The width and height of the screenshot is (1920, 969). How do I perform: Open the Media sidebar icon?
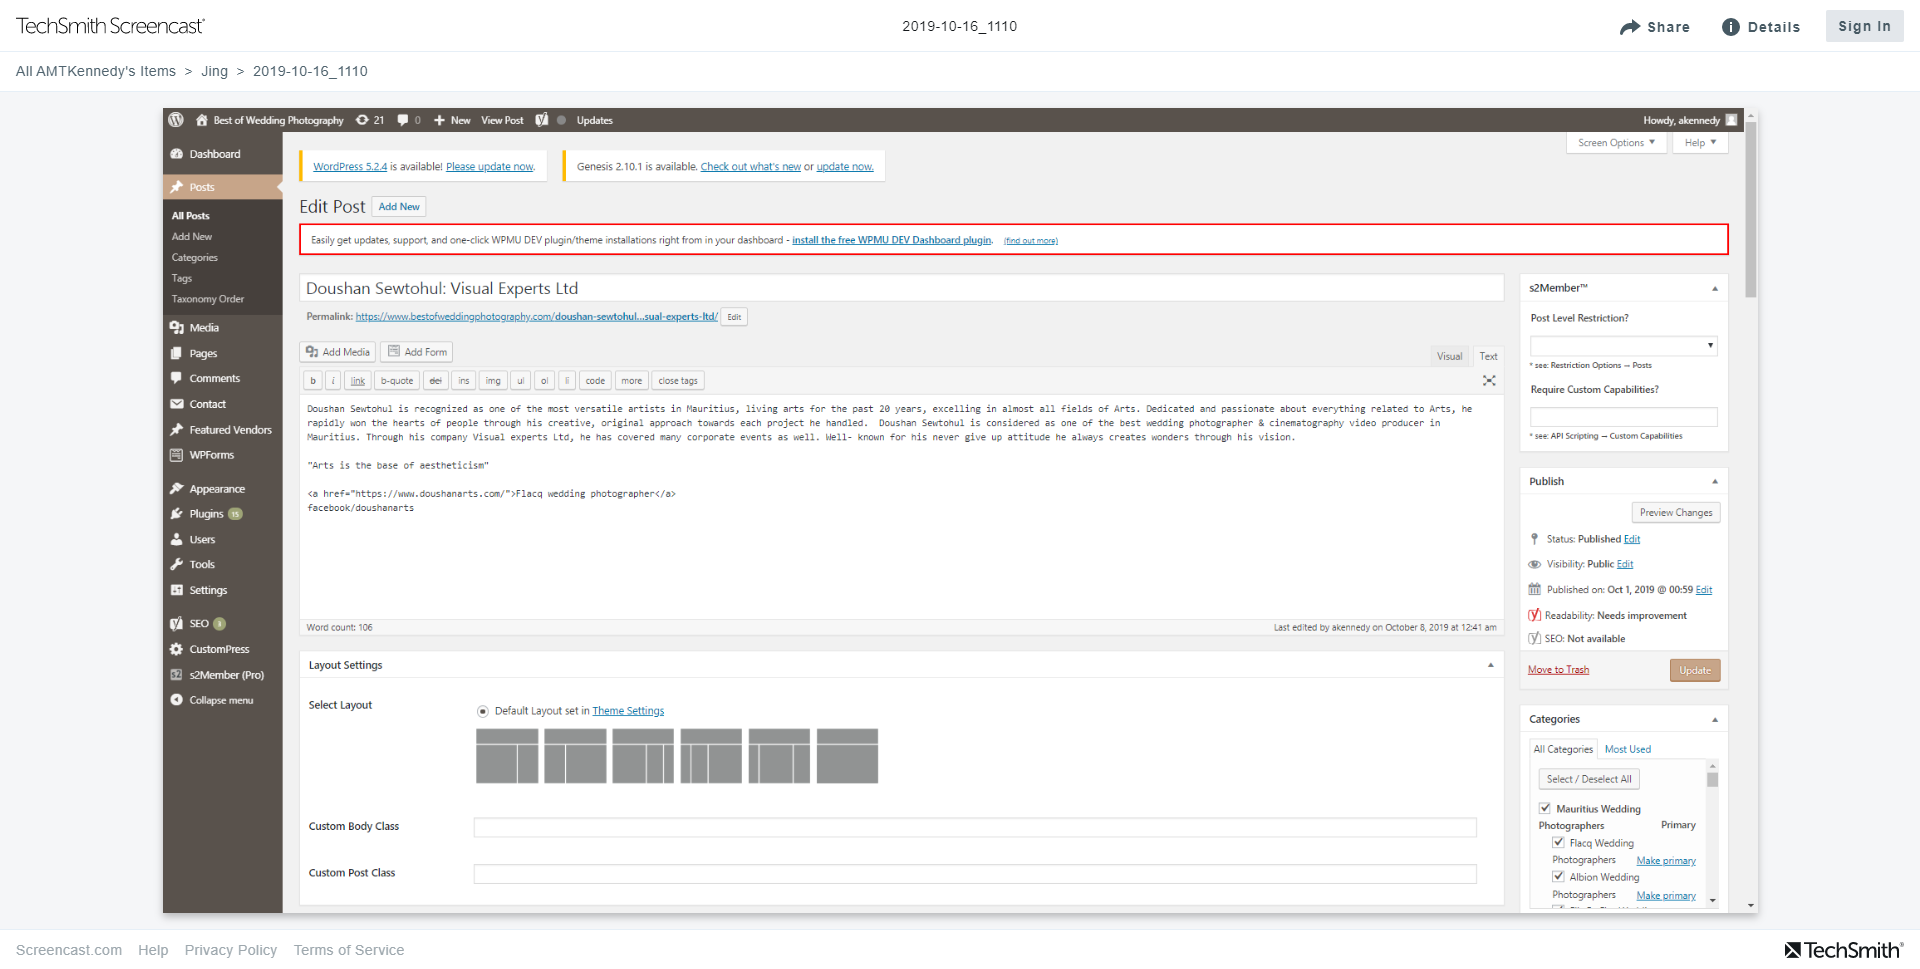(176, 328)
